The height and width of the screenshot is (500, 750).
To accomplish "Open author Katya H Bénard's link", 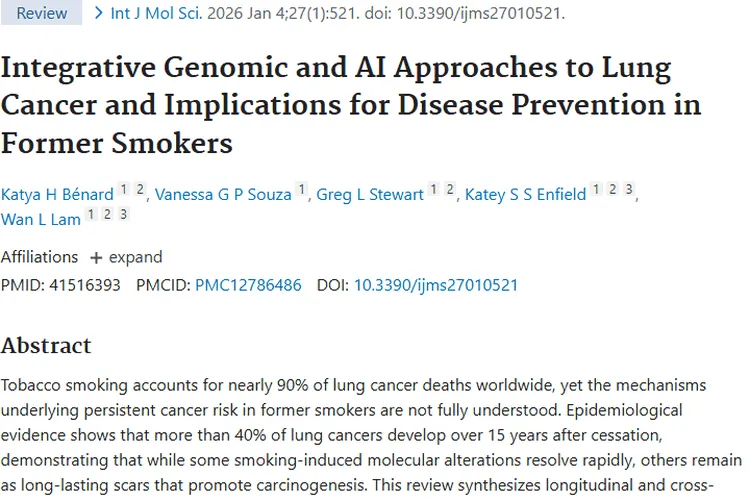I will (x=56, y=195).
